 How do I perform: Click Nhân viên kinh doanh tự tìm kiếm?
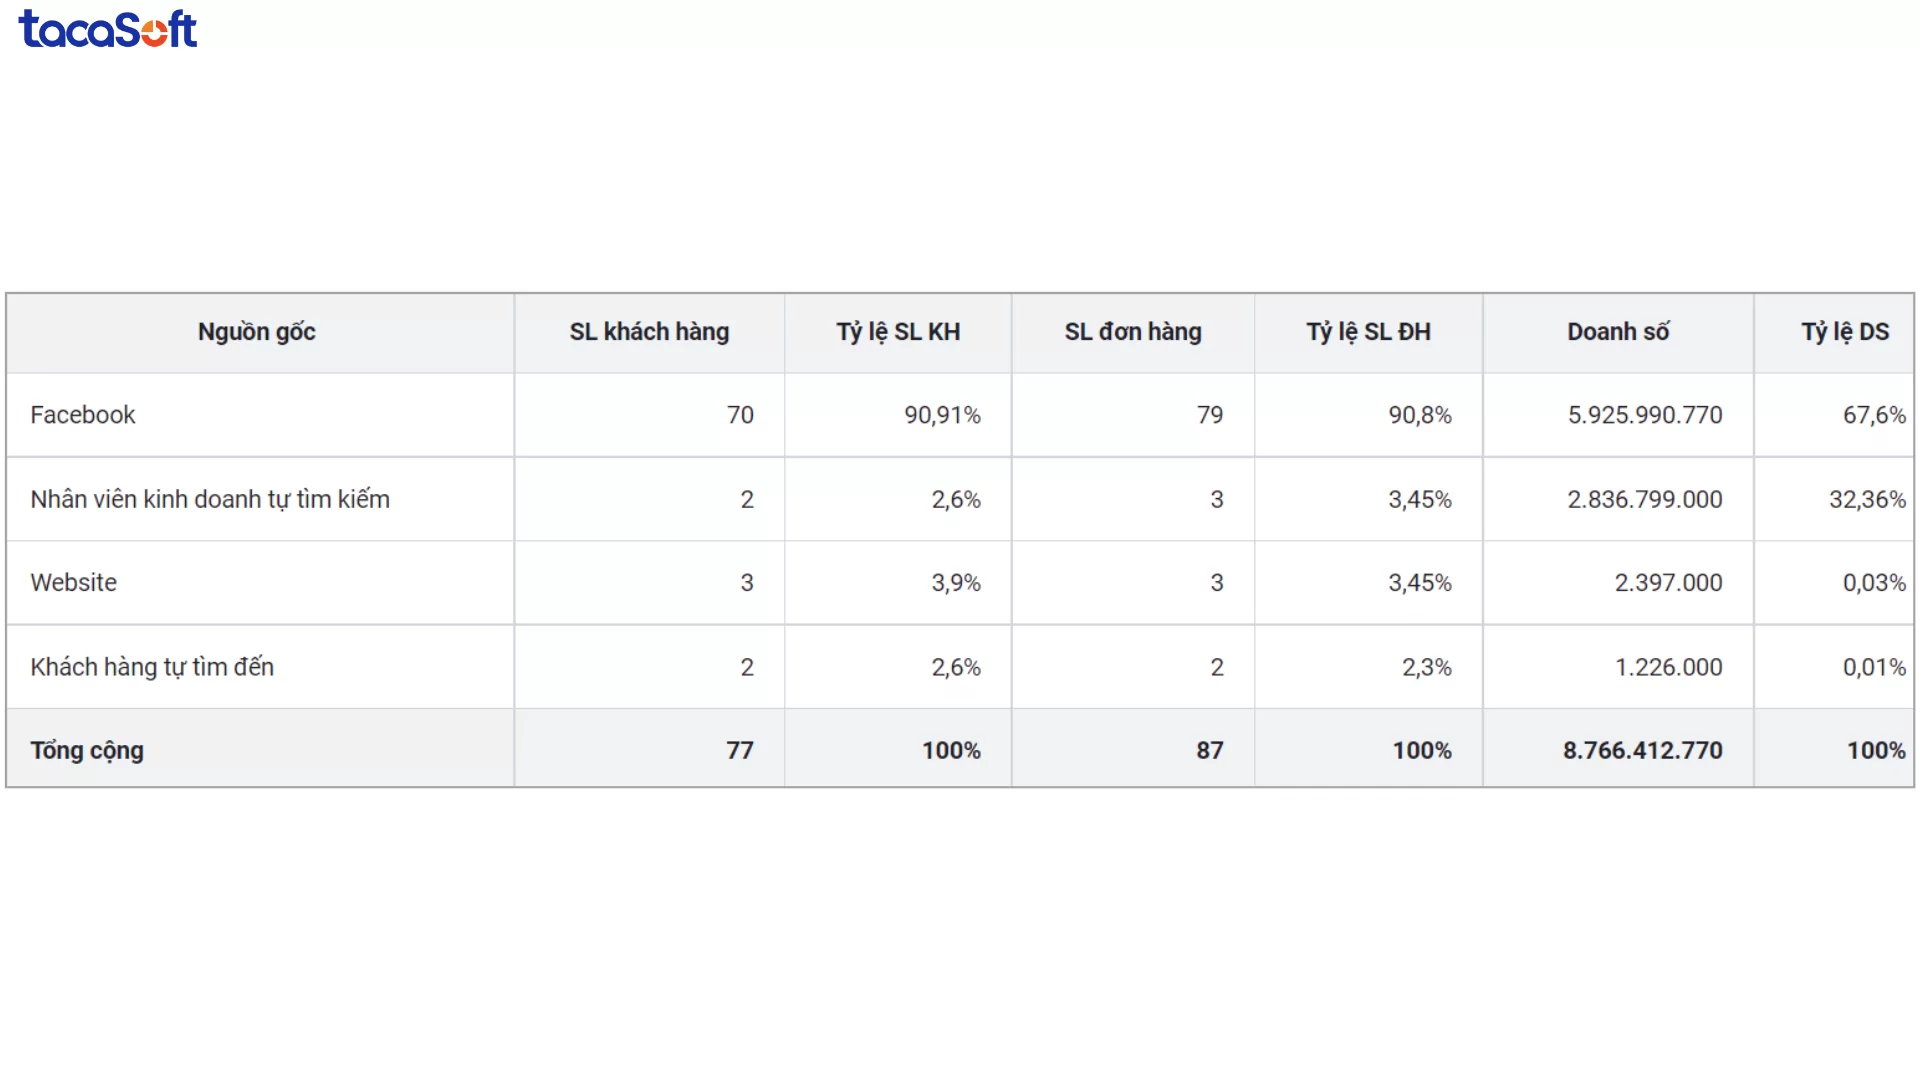(x=210, y=499)
